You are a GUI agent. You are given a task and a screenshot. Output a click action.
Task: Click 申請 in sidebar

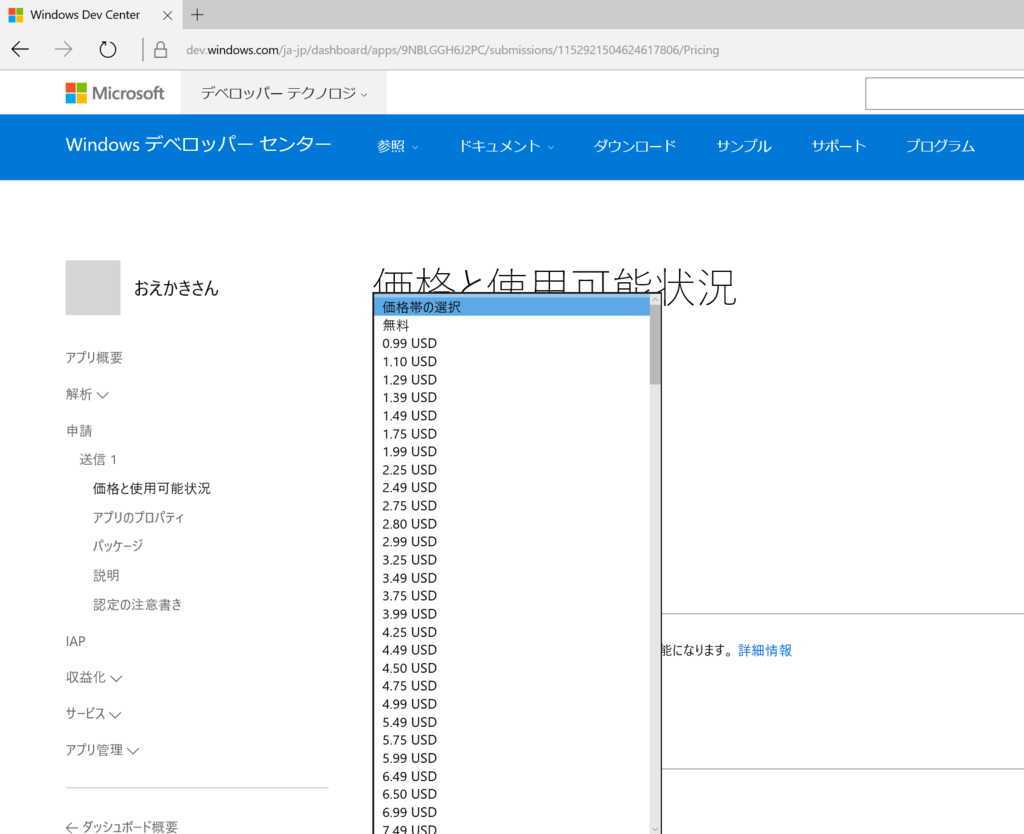(x=79, y=430)
